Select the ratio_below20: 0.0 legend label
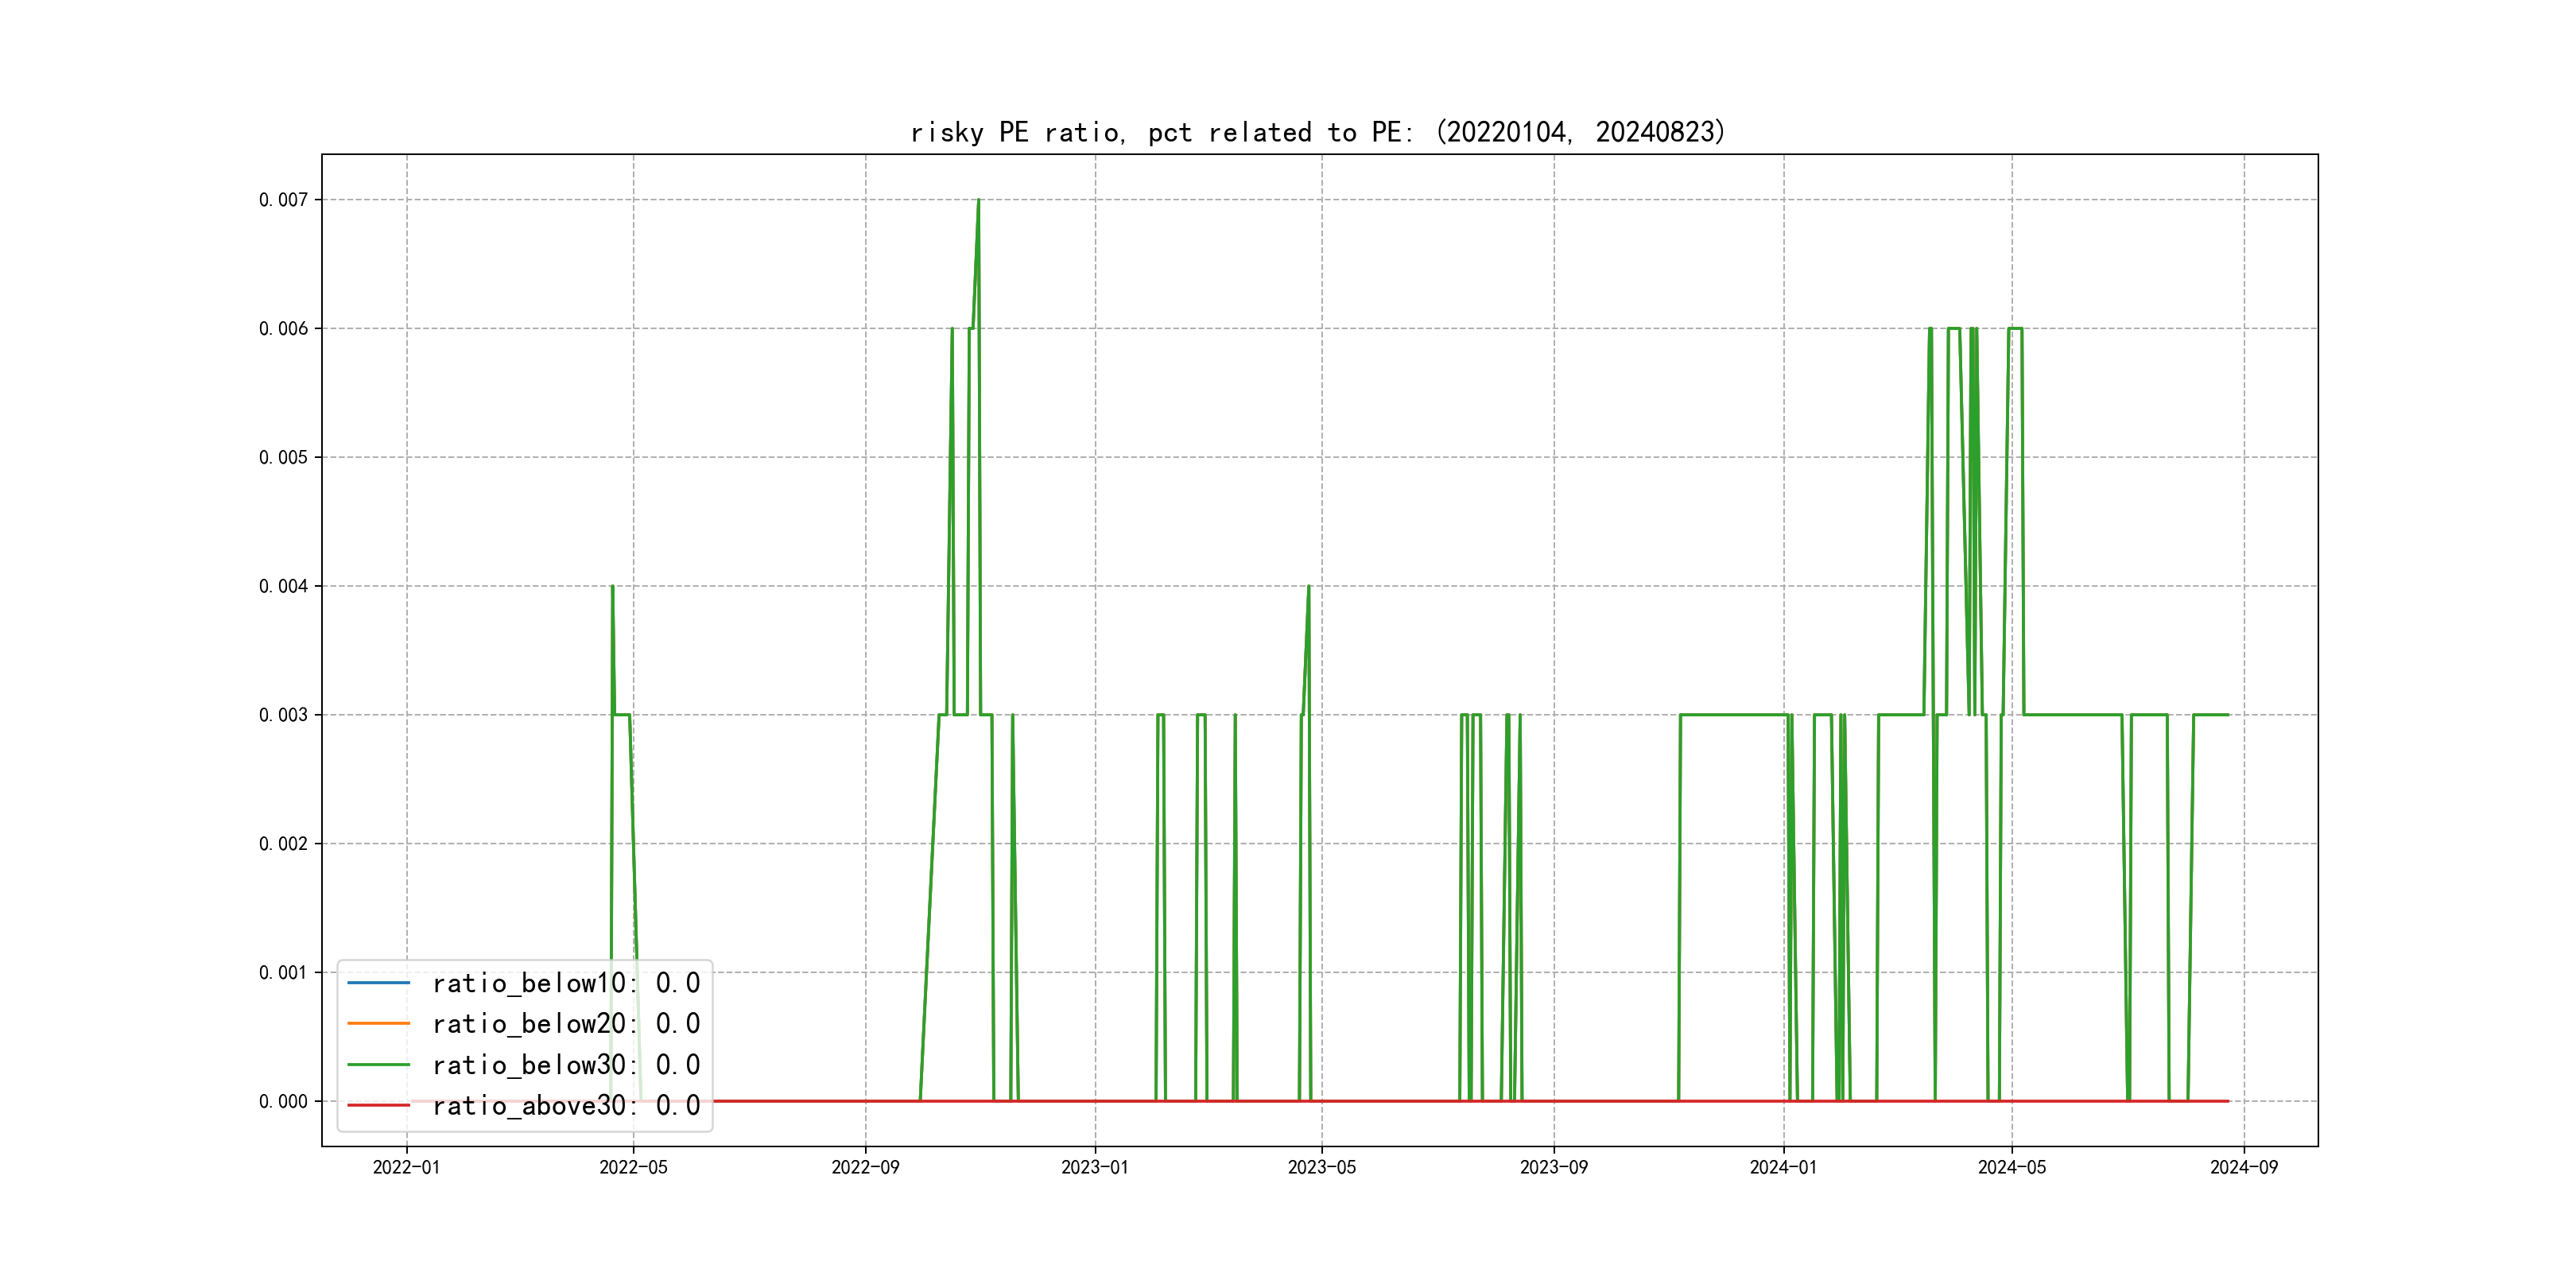Screen dimensions: 2576x1288 point(566,1023)
